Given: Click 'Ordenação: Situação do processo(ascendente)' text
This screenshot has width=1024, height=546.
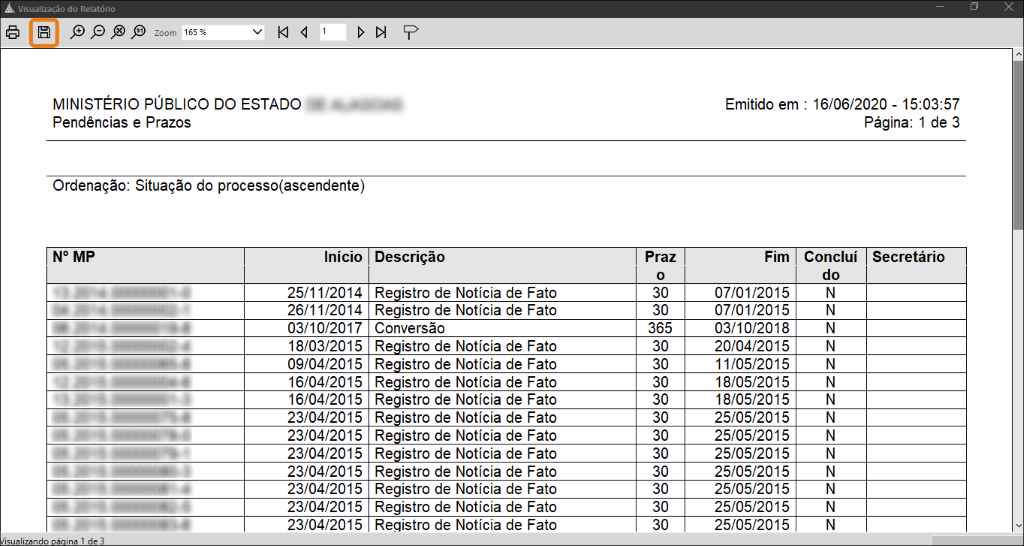Looking at the screenshot, I should (209, 186).
